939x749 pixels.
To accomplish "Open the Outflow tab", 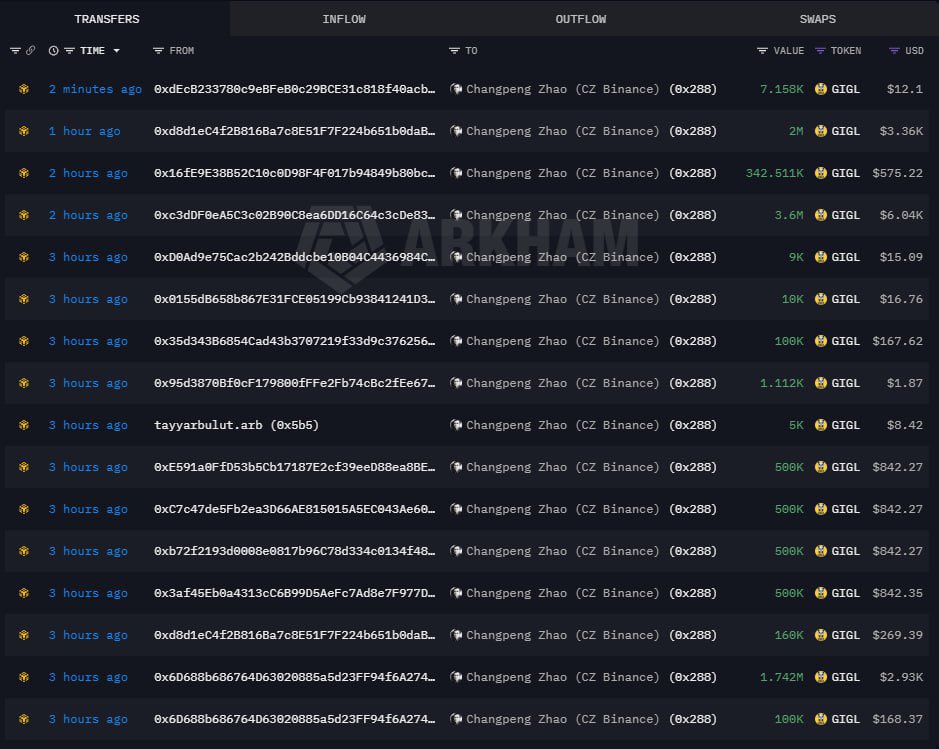I will point(581,19).
